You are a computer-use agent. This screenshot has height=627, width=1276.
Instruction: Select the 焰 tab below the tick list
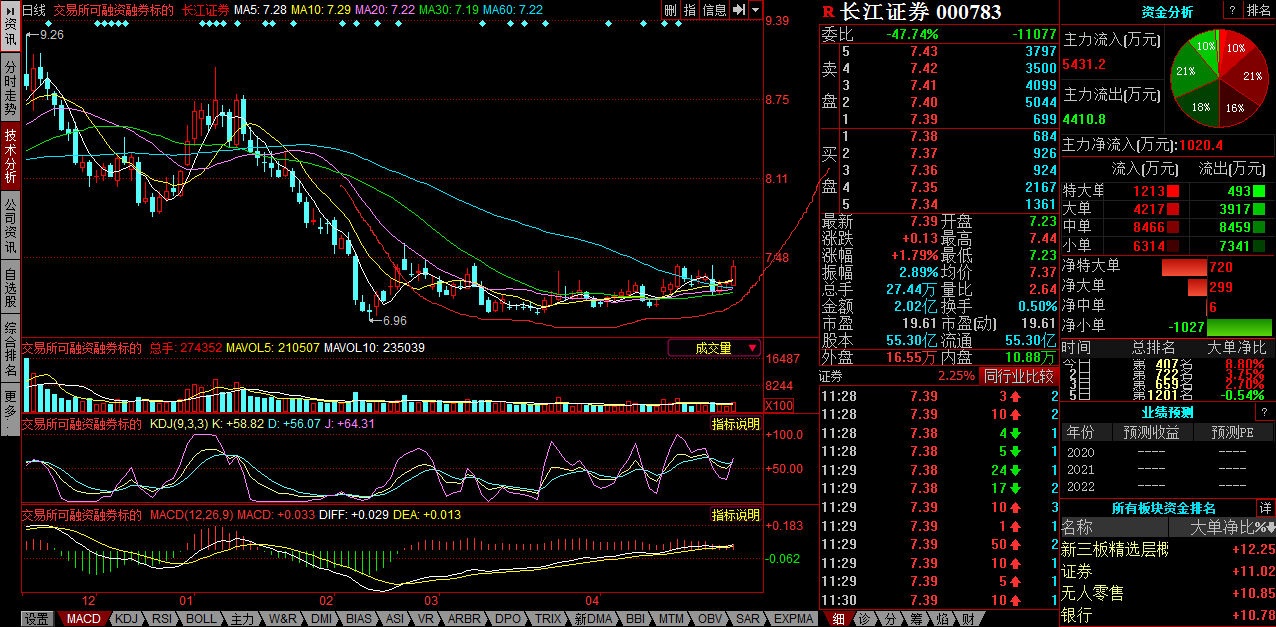coord(943,619)
